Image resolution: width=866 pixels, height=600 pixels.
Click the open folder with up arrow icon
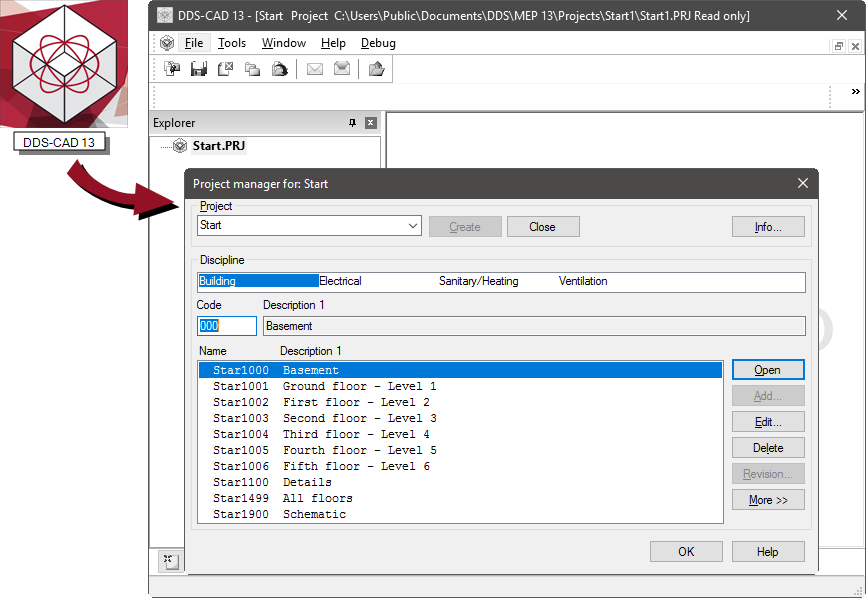377,69
